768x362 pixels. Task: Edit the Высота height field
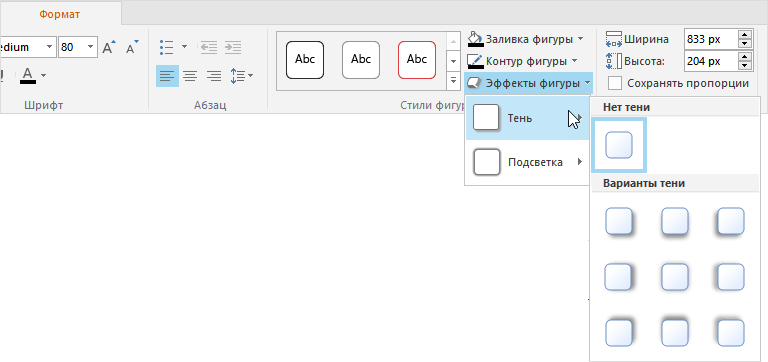point(711,62)
